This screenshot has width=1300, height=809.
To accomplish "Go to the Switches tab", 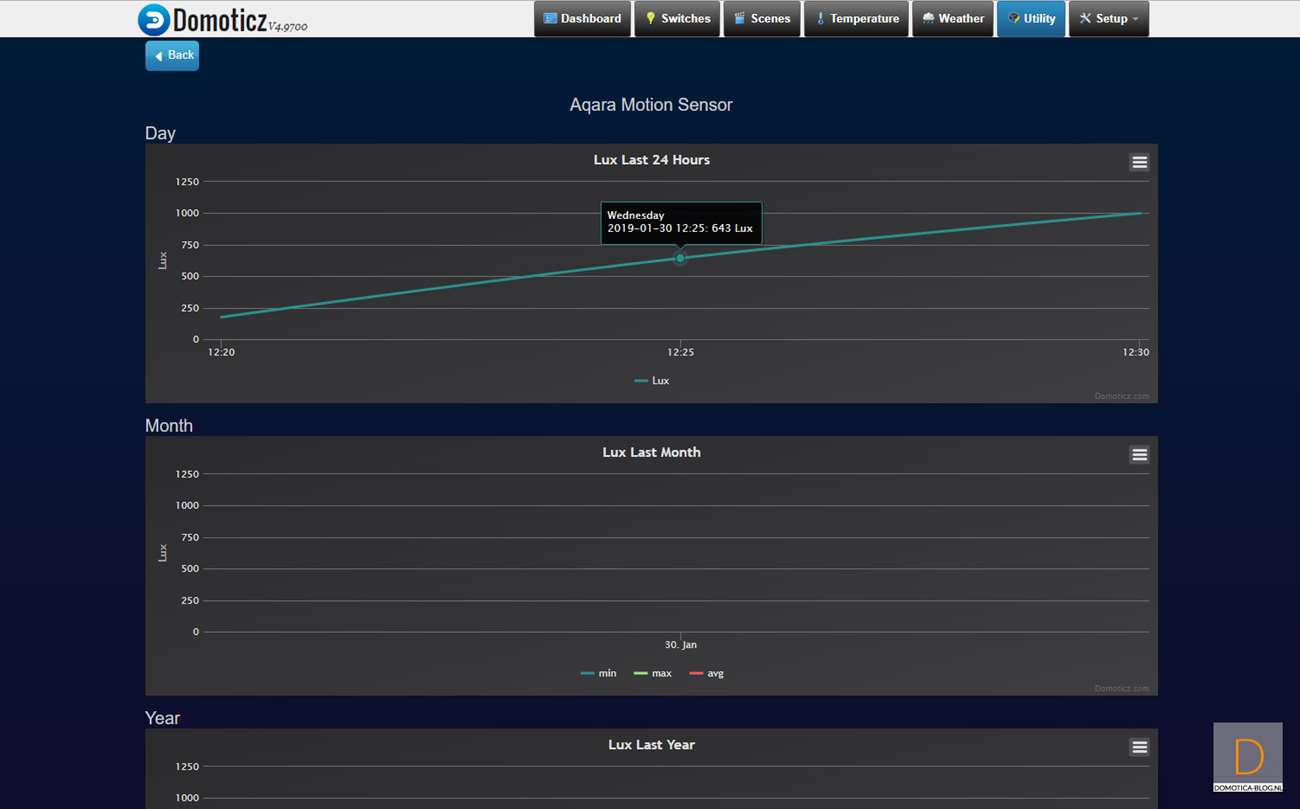I will (677, 19).
